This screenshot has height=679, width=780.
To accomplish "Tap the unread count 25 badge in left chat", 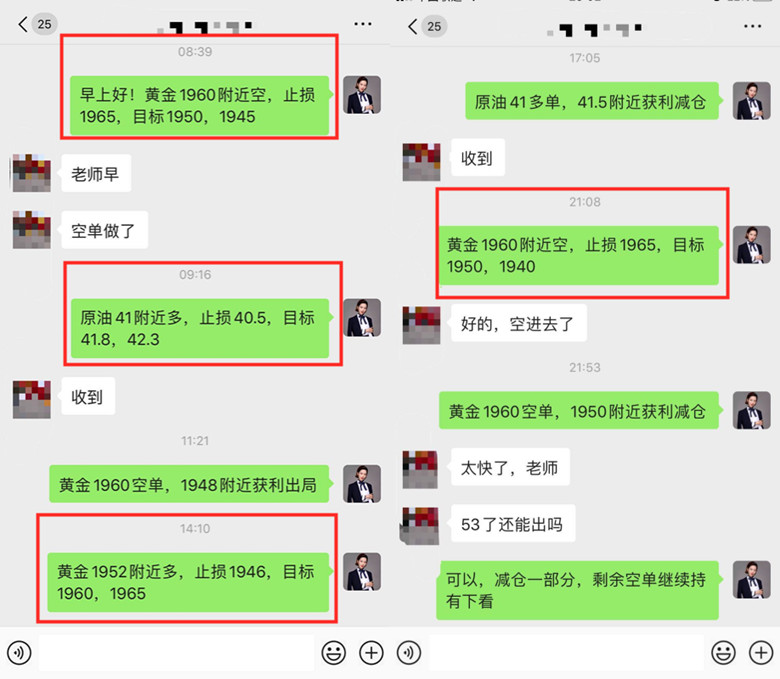I will (44, 24).
